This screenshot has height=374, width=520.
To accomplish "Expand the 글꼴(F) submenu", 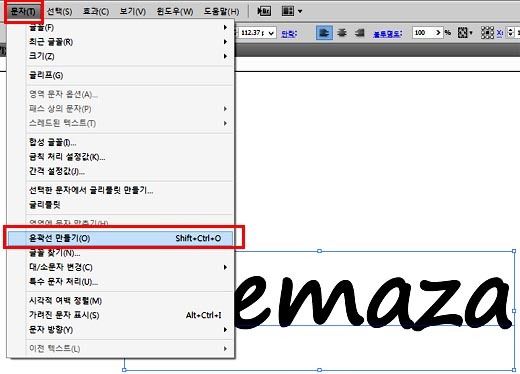I will pyautogui.click(x=130, y=27).
